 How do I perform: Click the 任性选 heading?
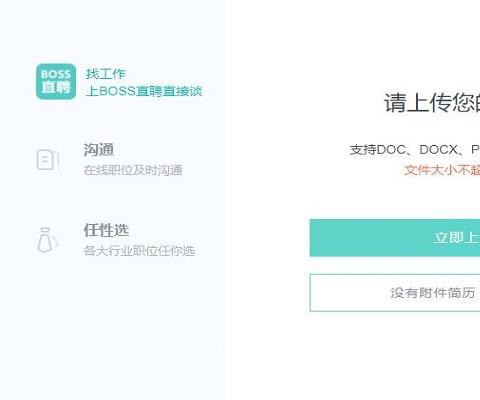(x=106, y=230)
